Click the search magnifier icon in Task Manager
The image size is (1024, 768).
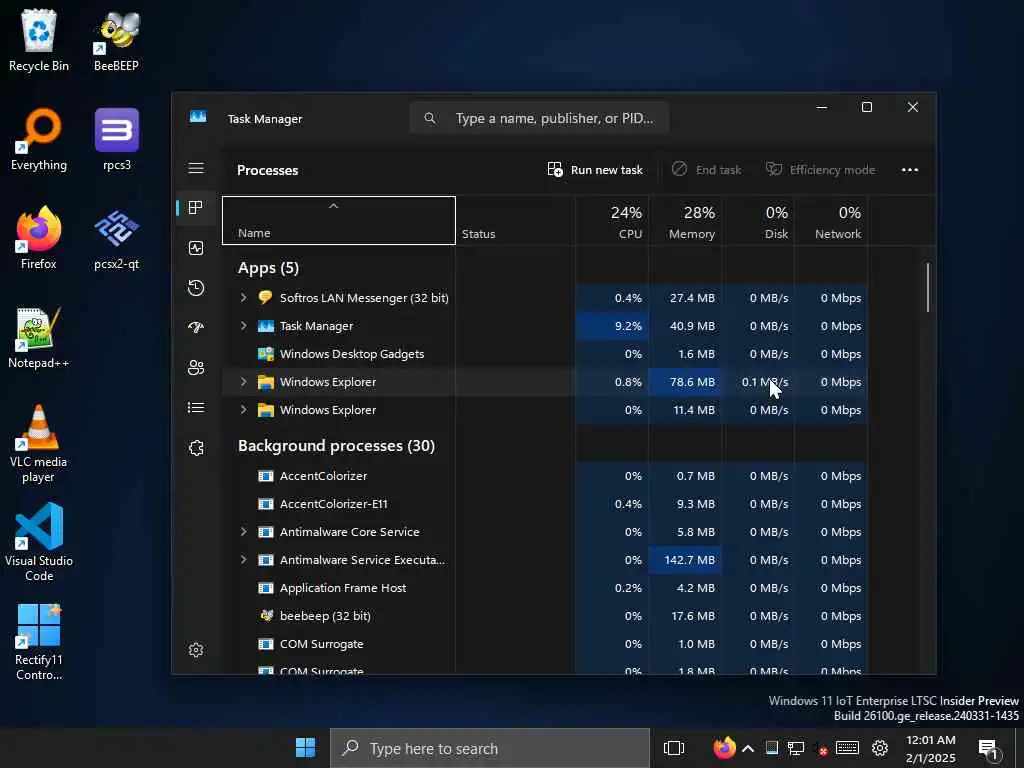430,118
